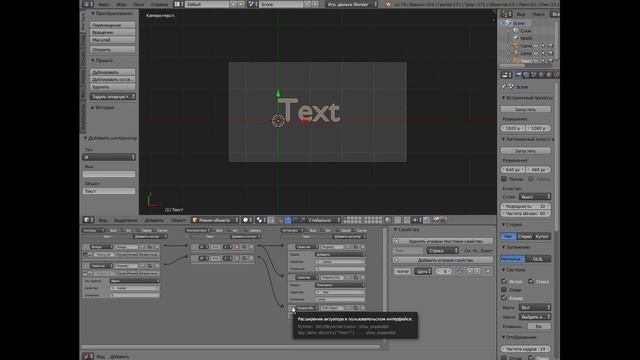Click the Default screen layout field
Image resolution: width=640 pixels, height=360 pixels.
pos(207,4)
